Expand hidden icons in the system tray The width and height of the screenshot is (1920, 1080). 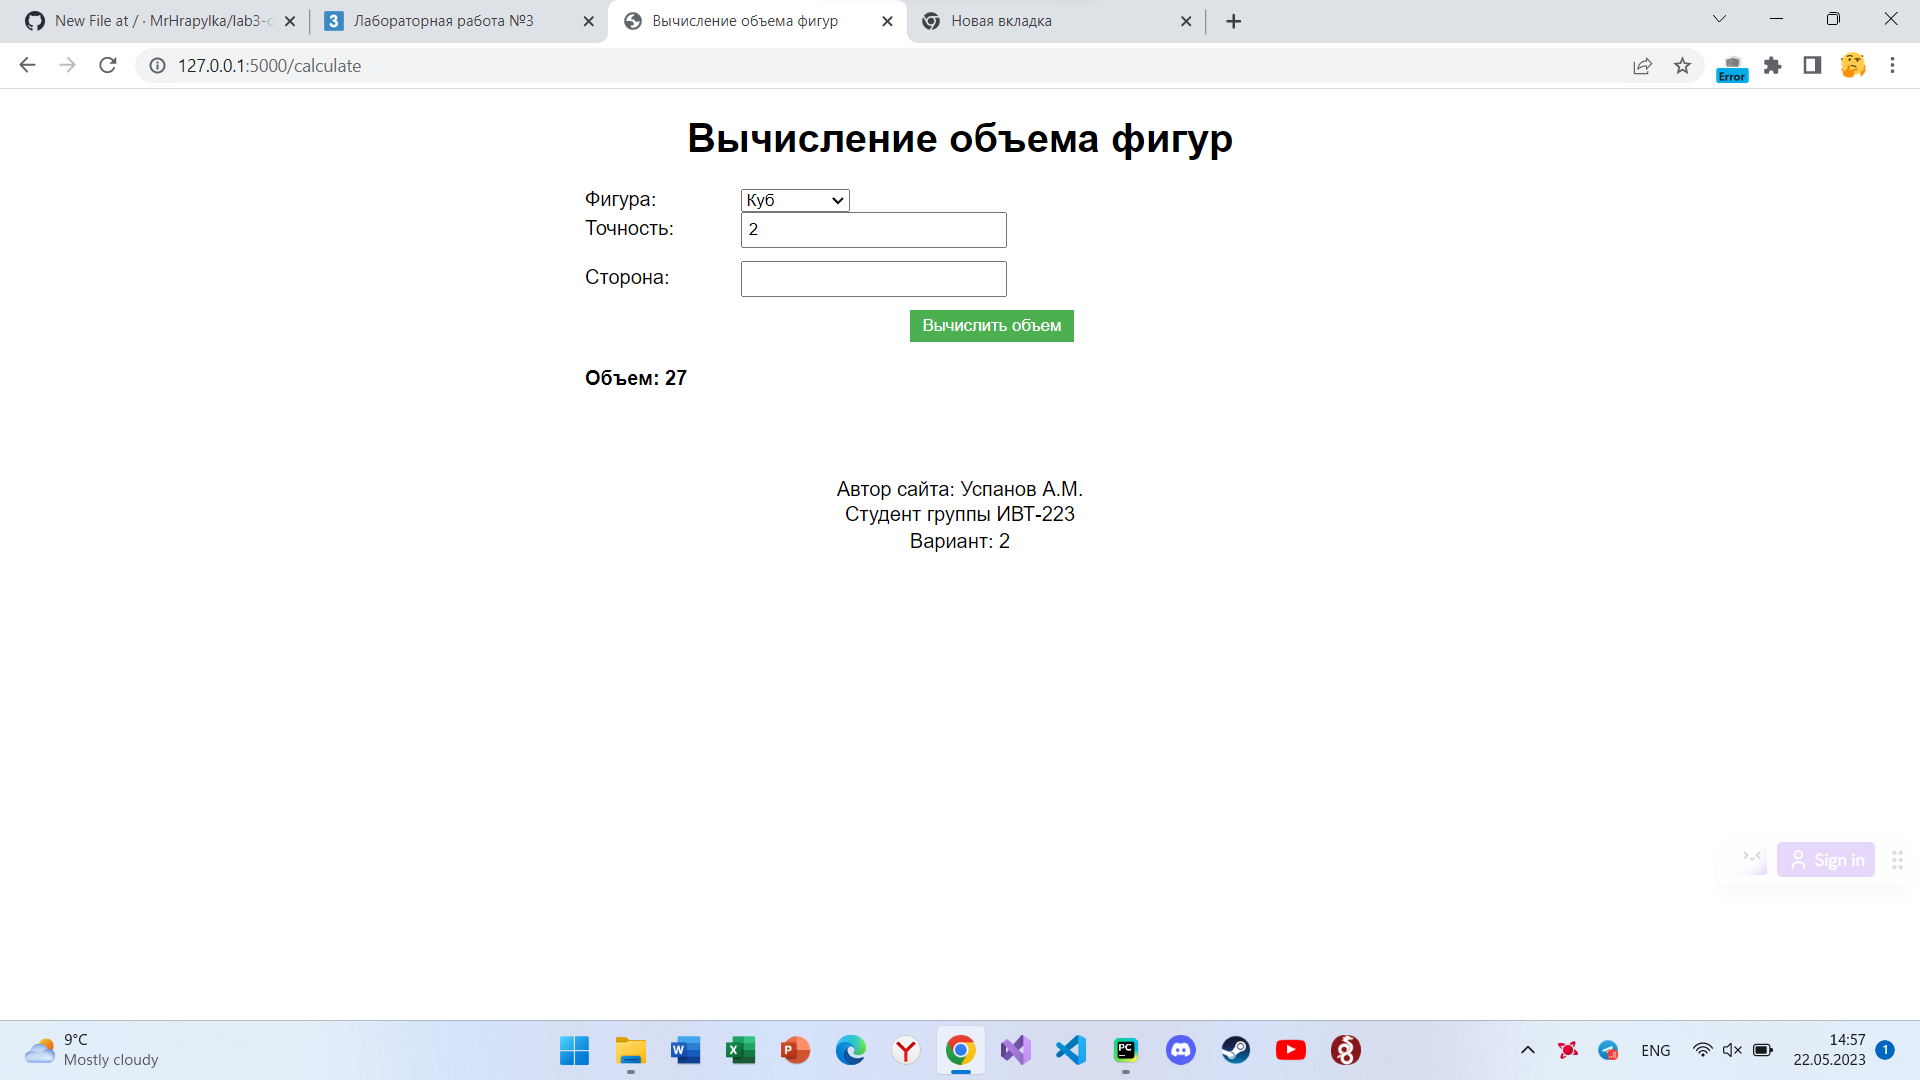tap(1528, 1050)
